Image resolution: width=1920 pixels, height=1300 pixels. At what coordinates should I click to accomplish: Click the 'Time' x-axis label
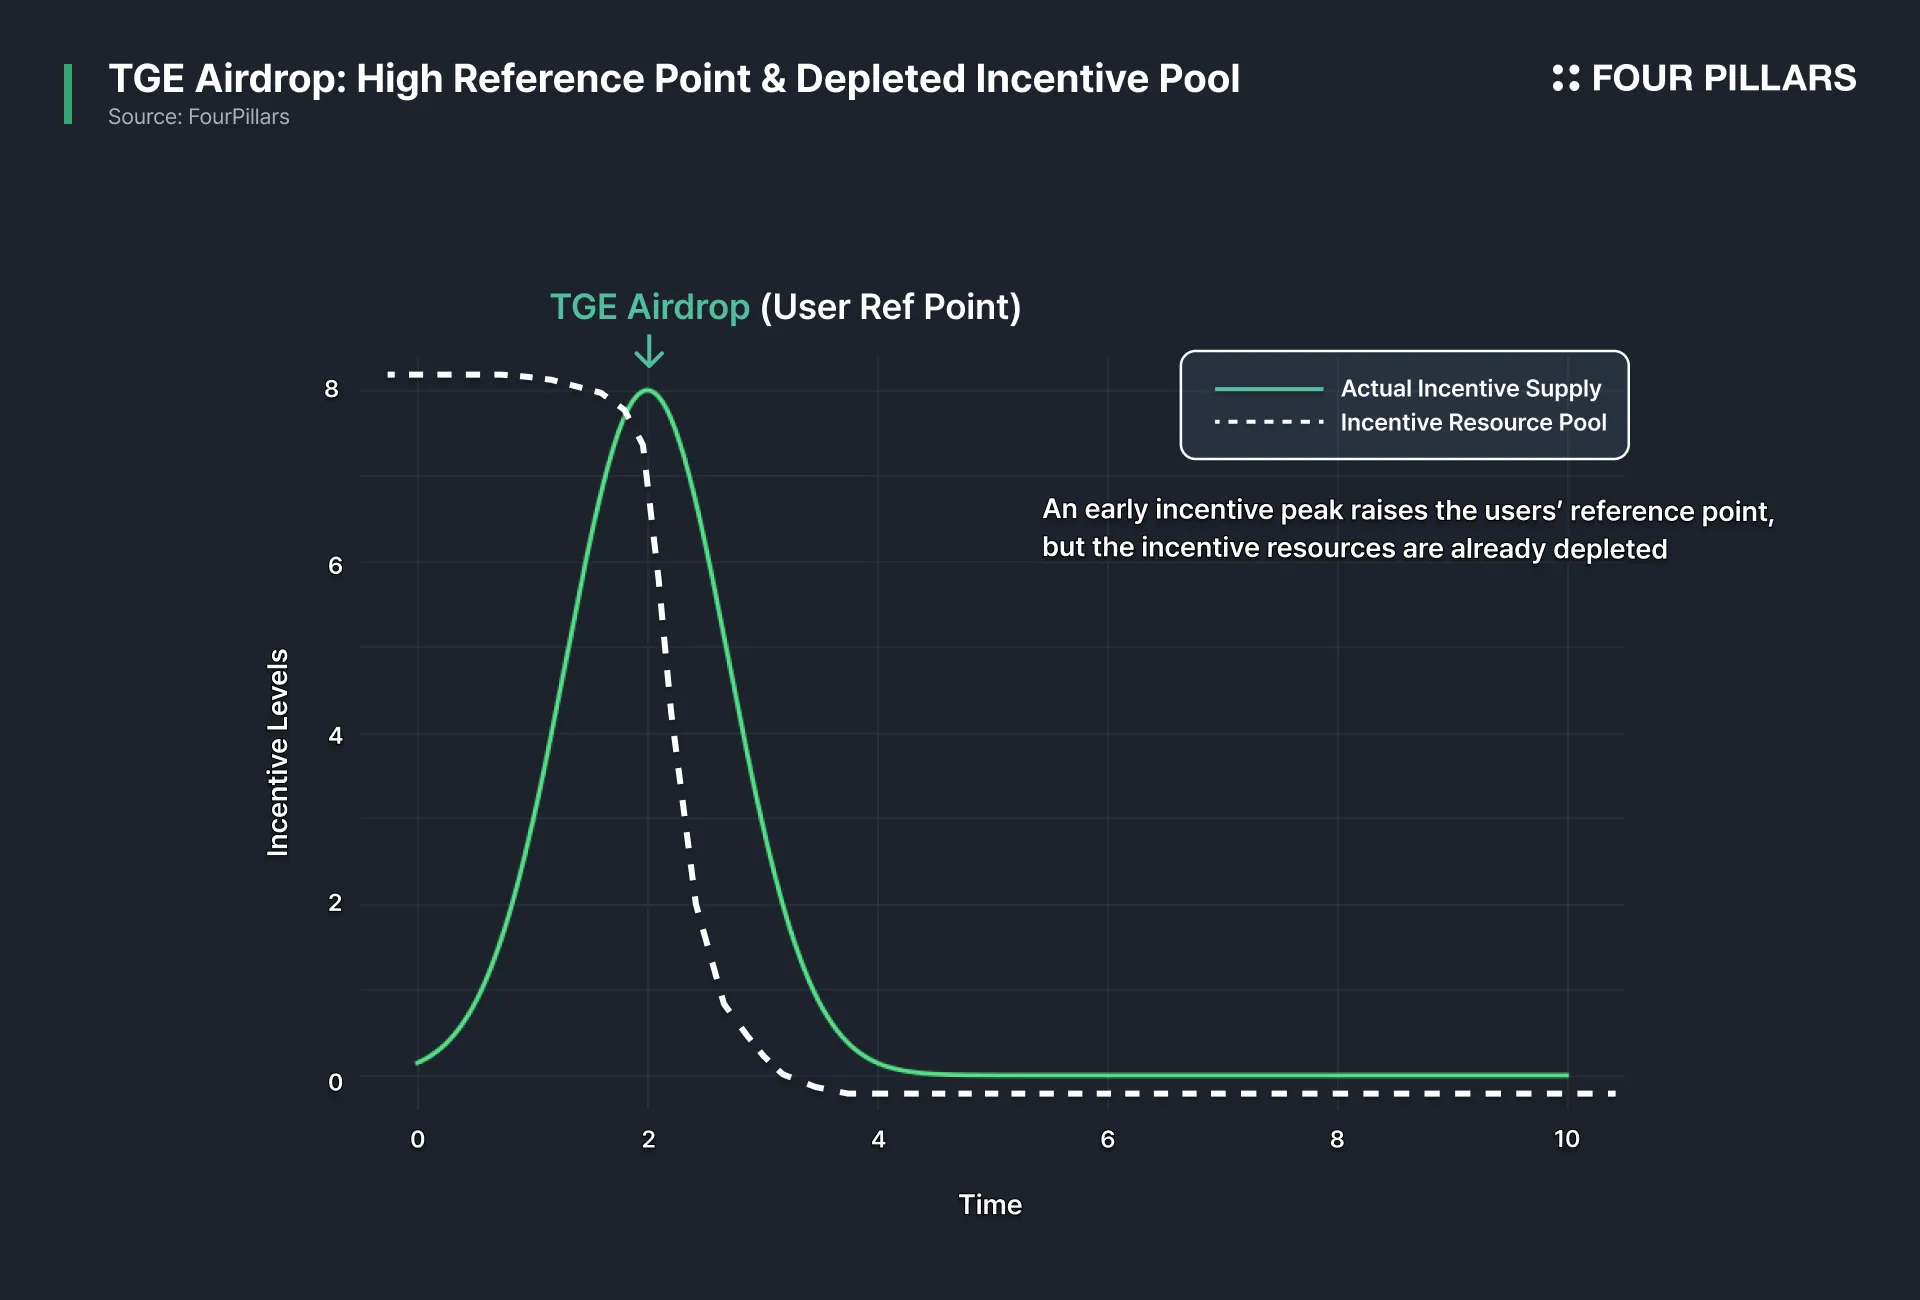[x=990, y=1204]
